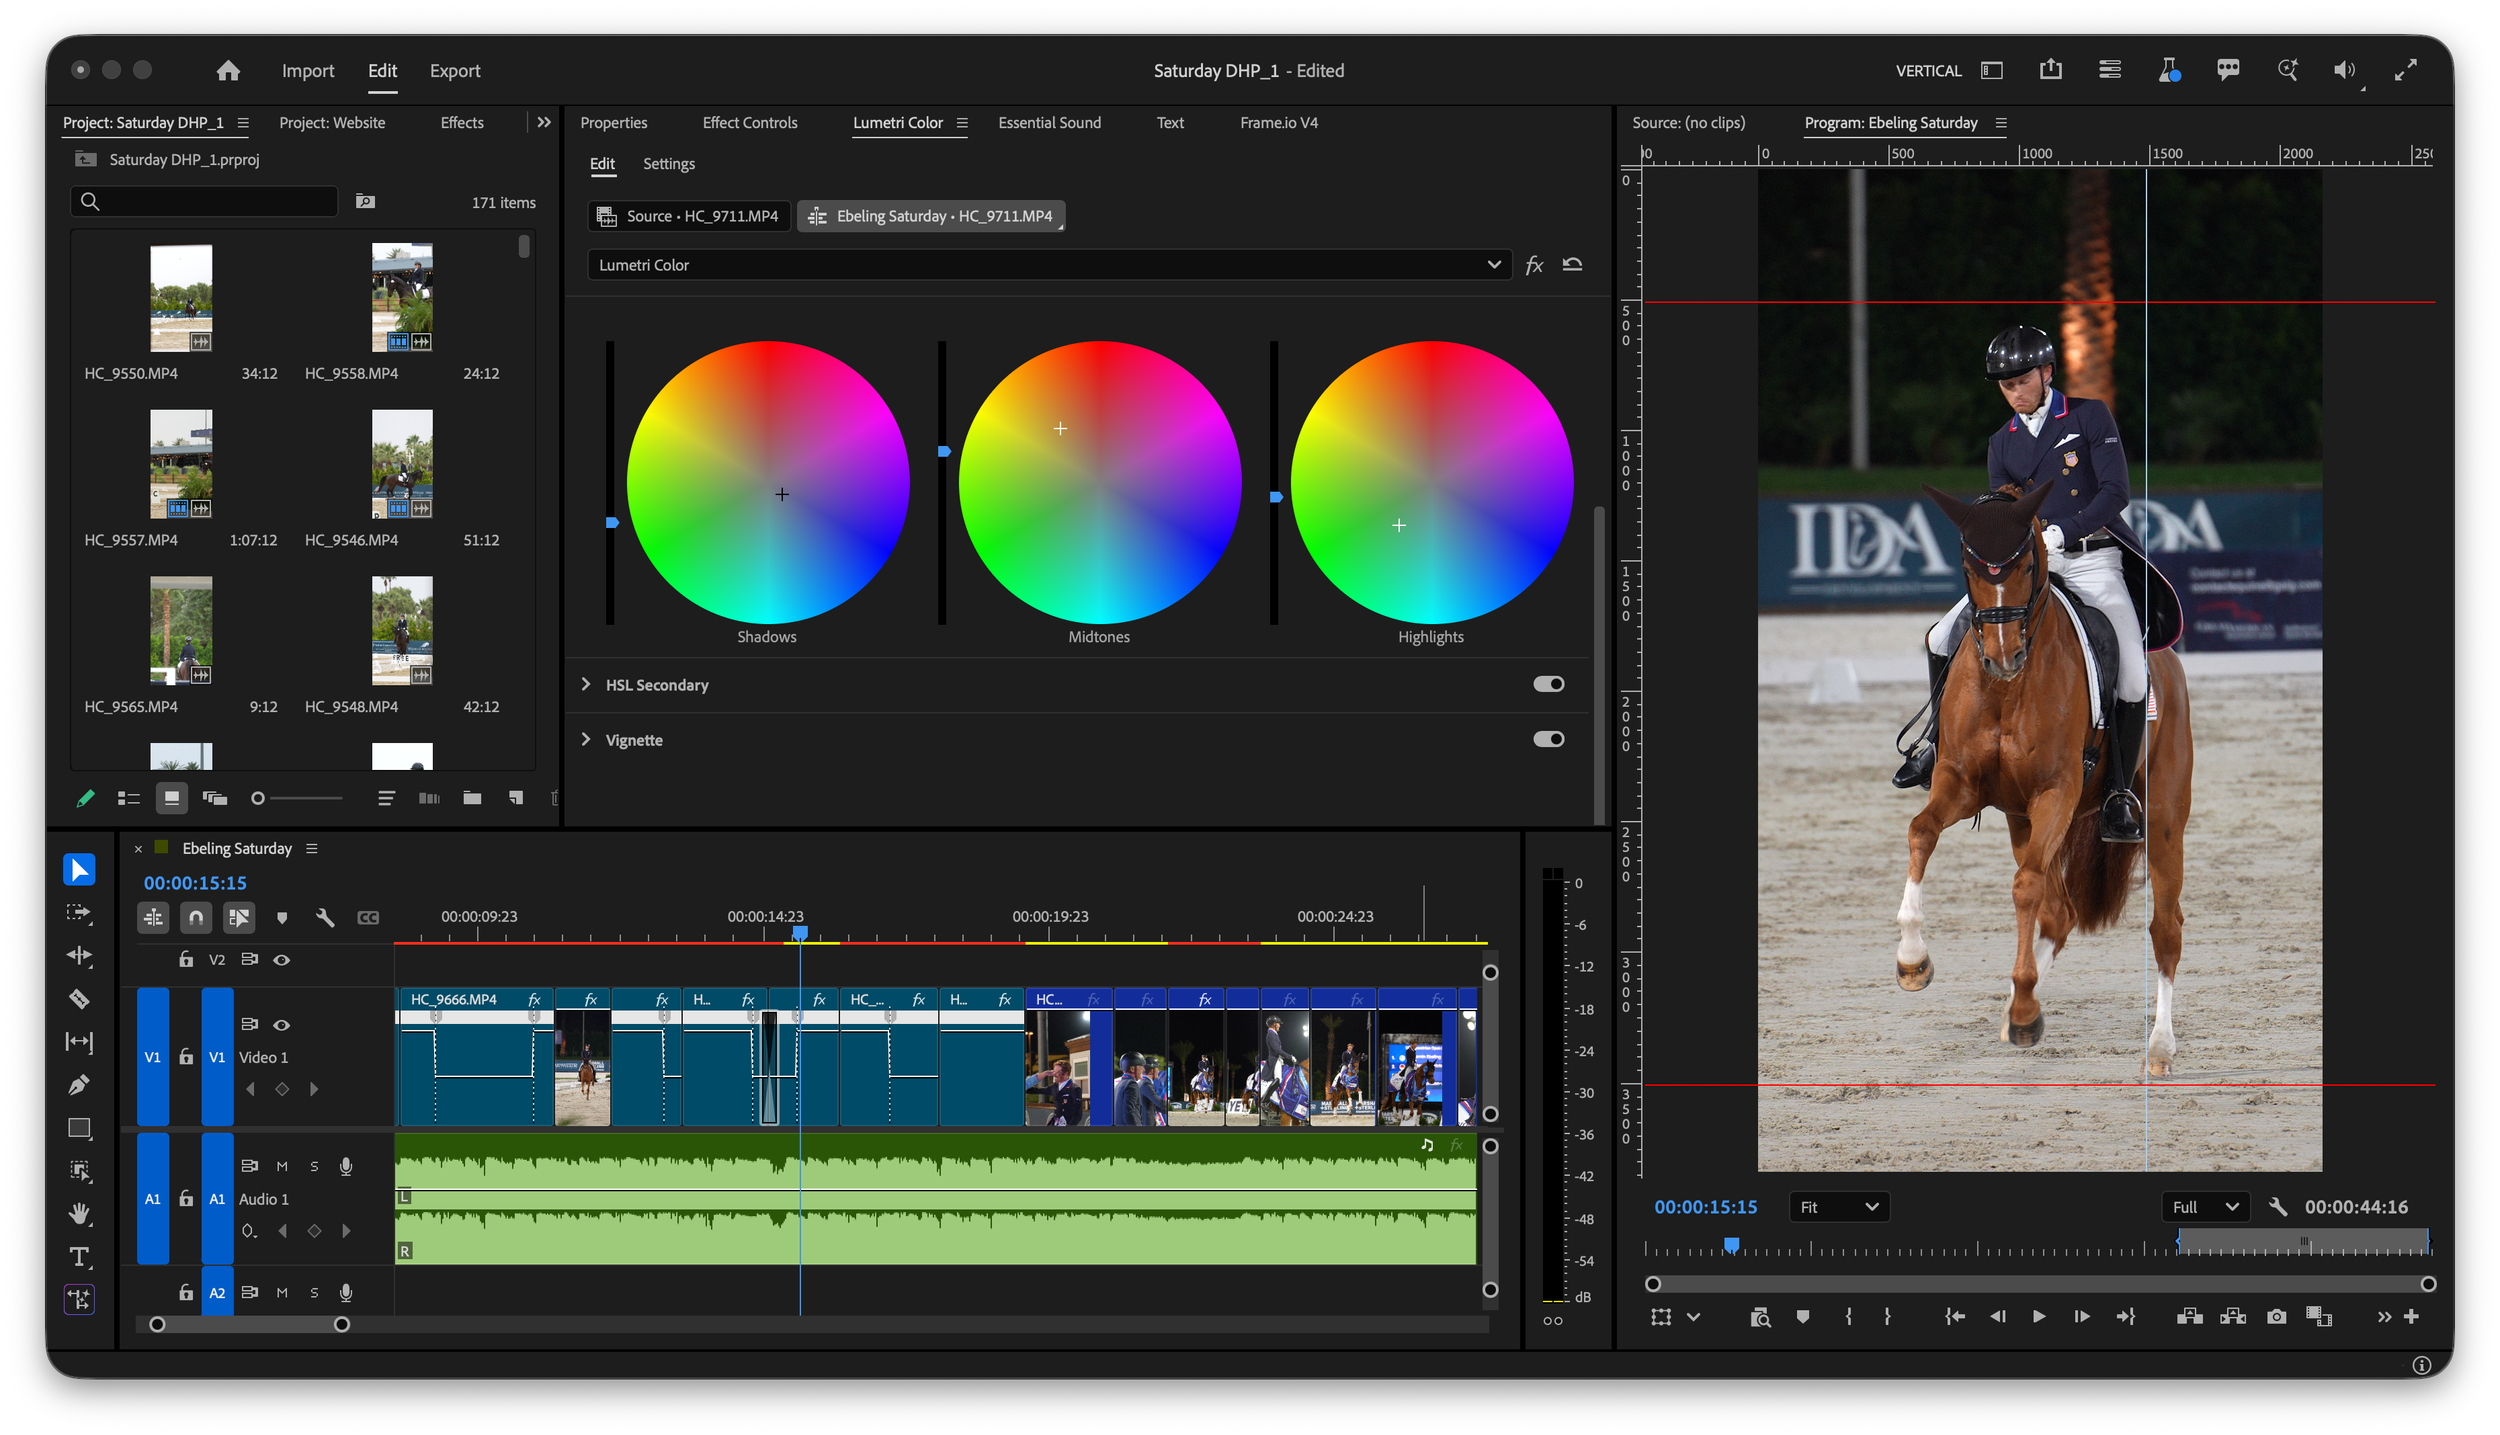
Task: Open the Essential Sound tab
Action: pos(1049,122)
